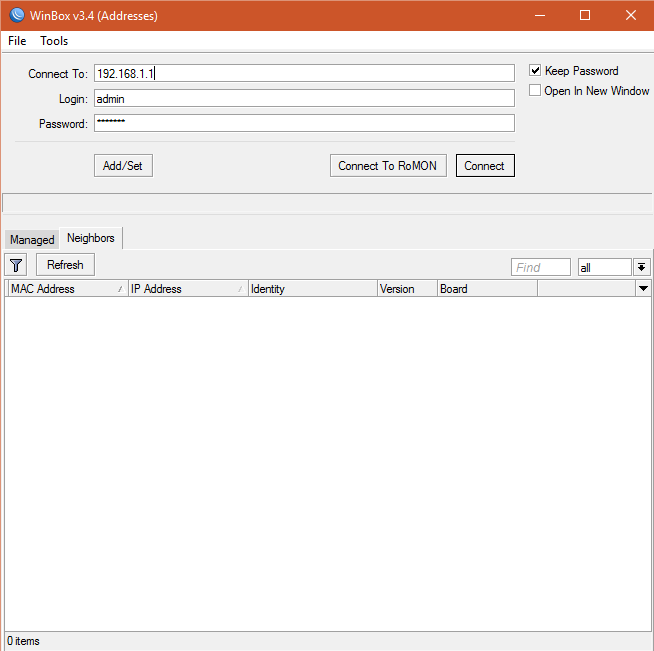Click the Connect To RoMON button
Viewport: 654px width, 651px height.
point(388,166)
